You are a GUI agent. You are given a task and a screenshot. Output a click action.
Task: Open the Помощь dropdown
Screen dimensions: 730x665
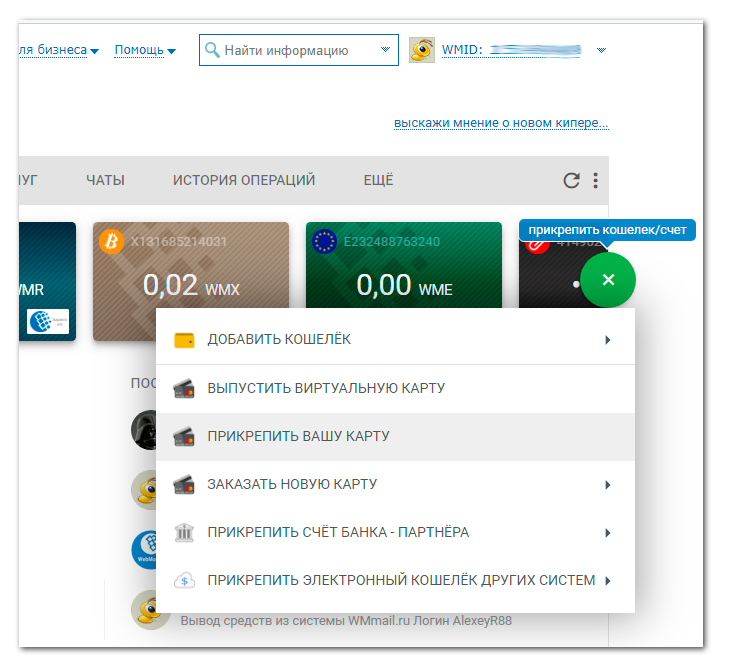pos(145,50)
